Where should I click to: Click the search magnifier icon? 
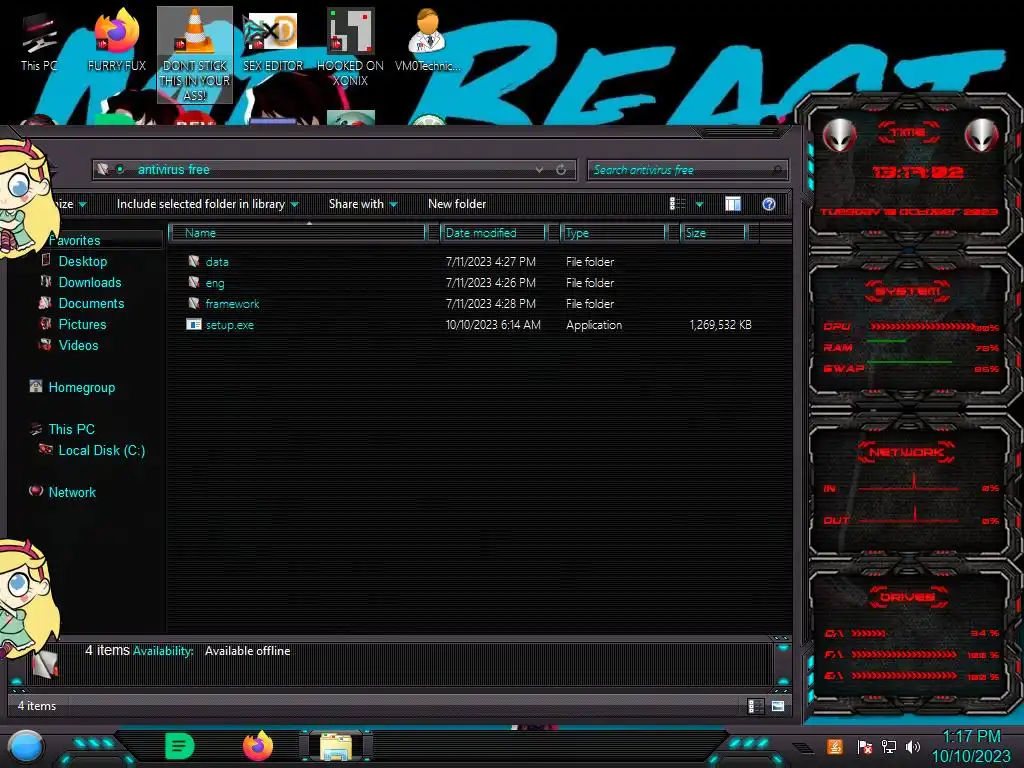776,170
